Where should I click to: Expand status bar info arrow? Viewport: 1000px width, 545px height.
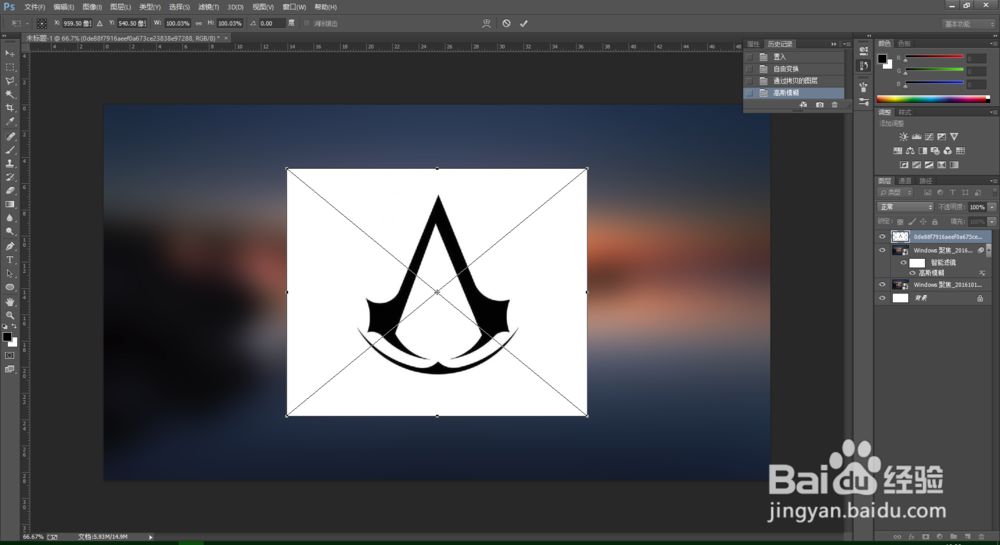pyautogui.click(x=151, y=537)
